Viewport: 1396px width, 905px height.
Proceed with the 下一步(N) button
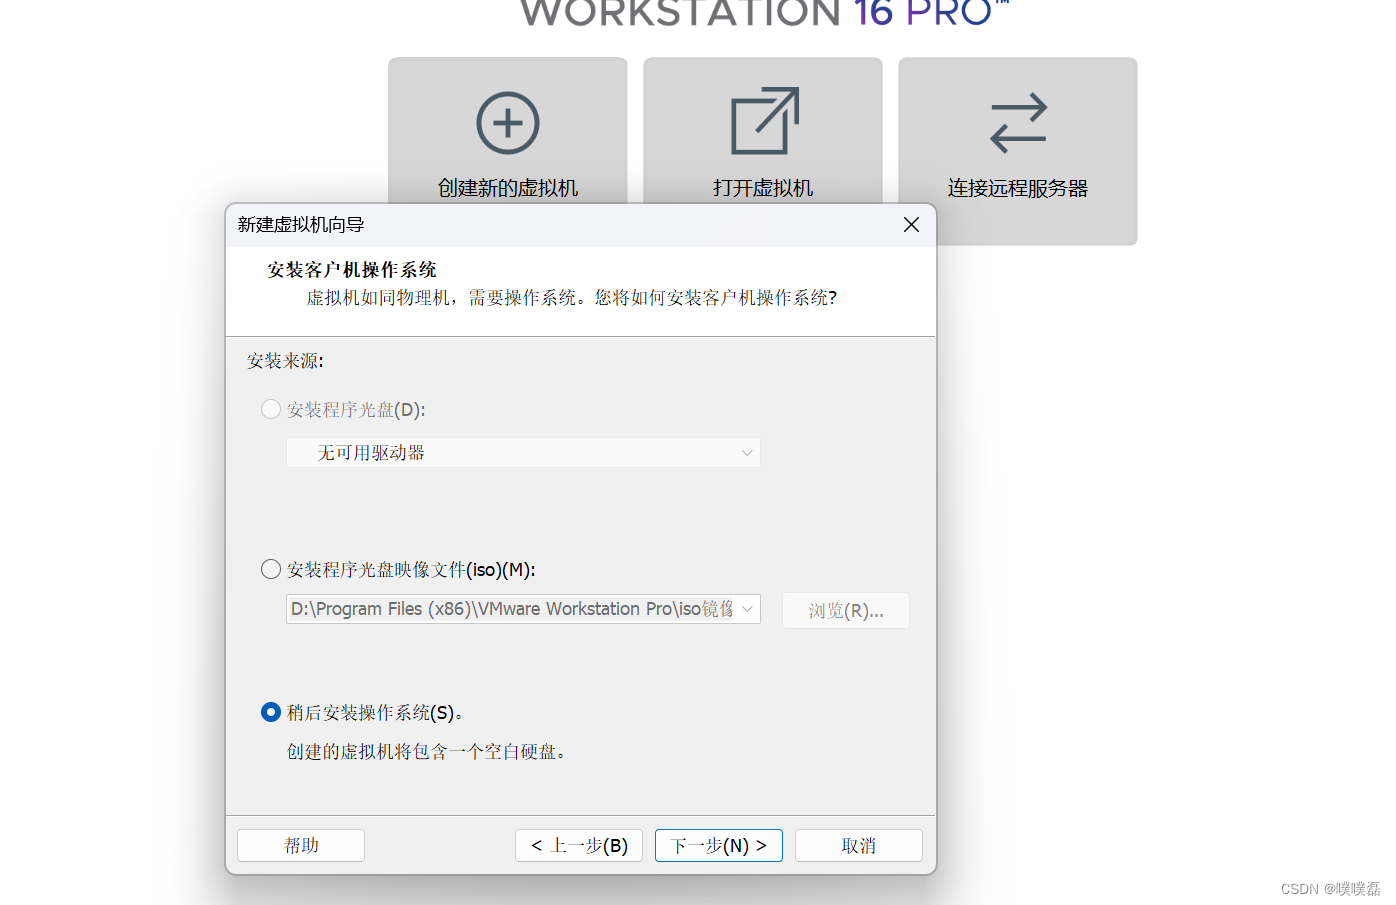point(719,845)
